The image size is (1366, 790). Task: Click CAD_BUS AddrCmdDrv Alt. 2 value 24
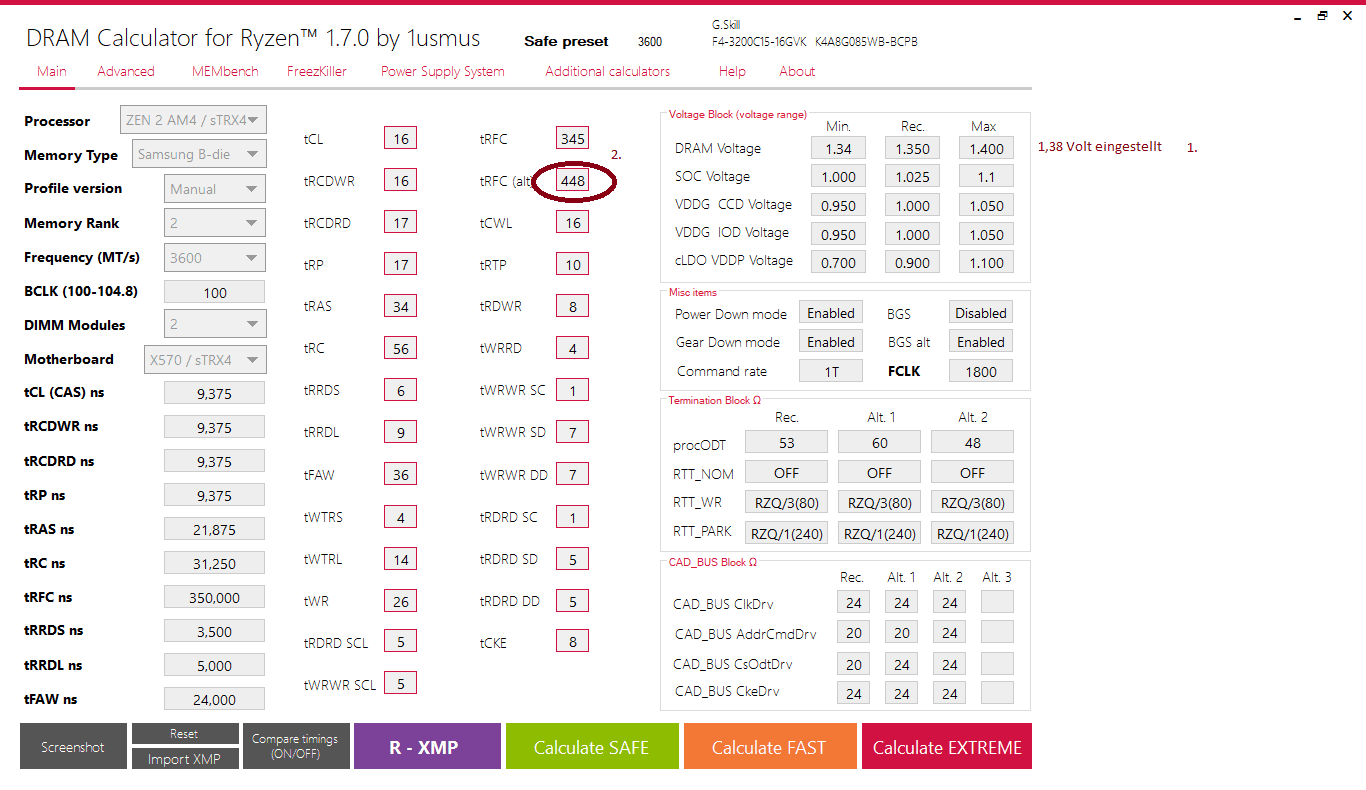[x=949, y=632]
